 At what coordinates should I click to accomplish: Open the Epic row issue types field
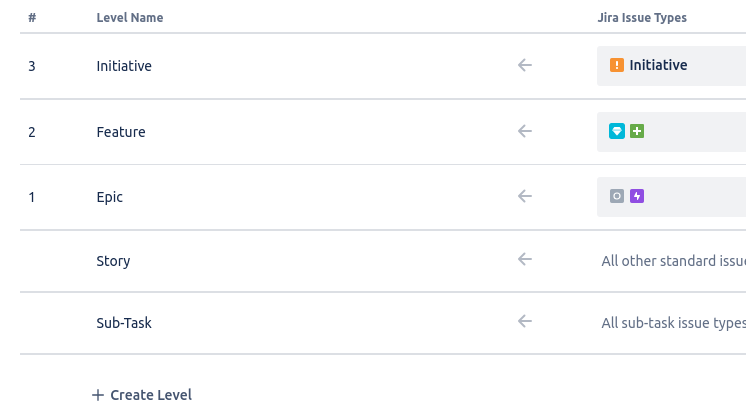(x=671, y=197)
